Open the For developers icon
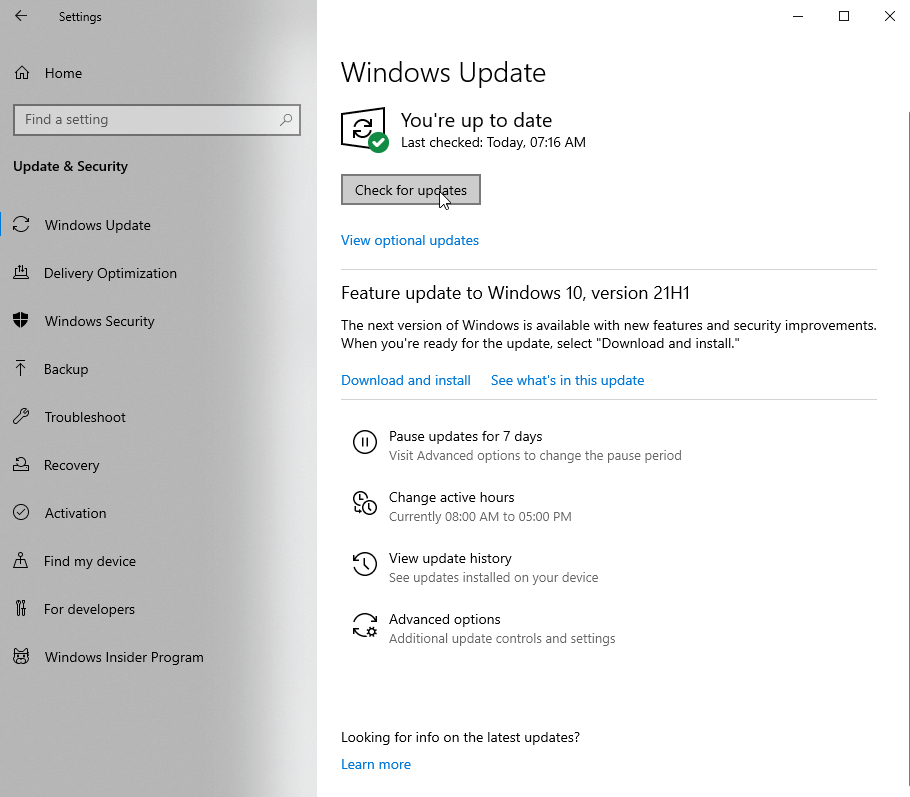Viewport: 910px width, 797px height. (x=20, y=609)
